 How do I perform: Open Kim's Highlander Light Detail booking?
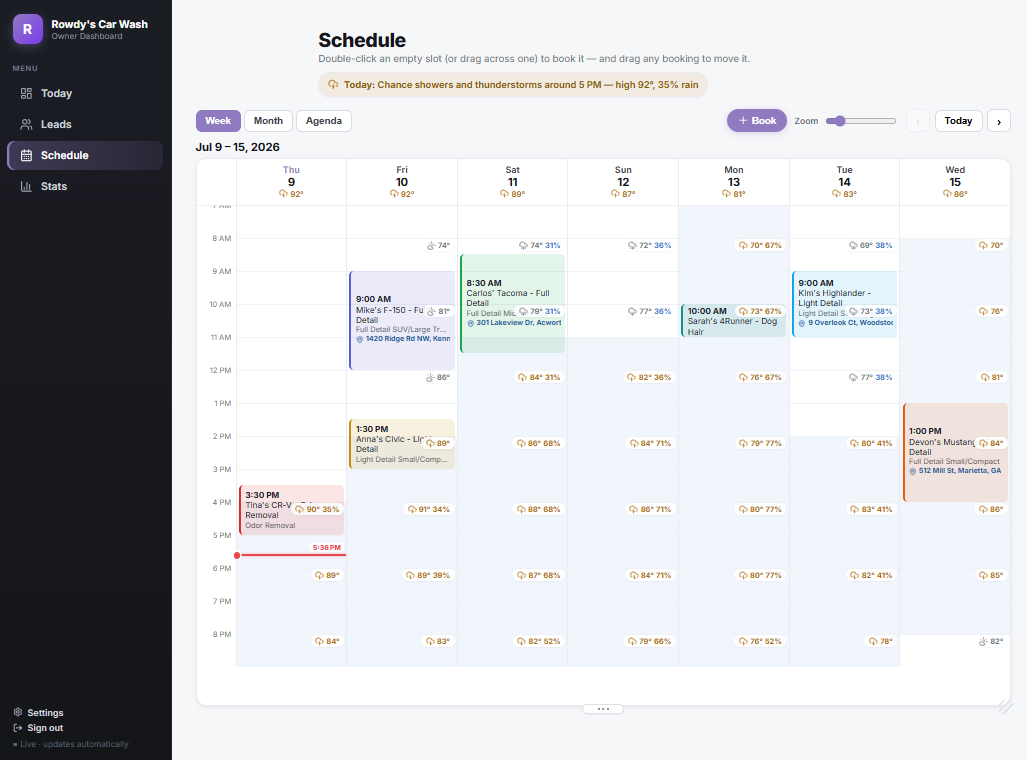(844, 304)
